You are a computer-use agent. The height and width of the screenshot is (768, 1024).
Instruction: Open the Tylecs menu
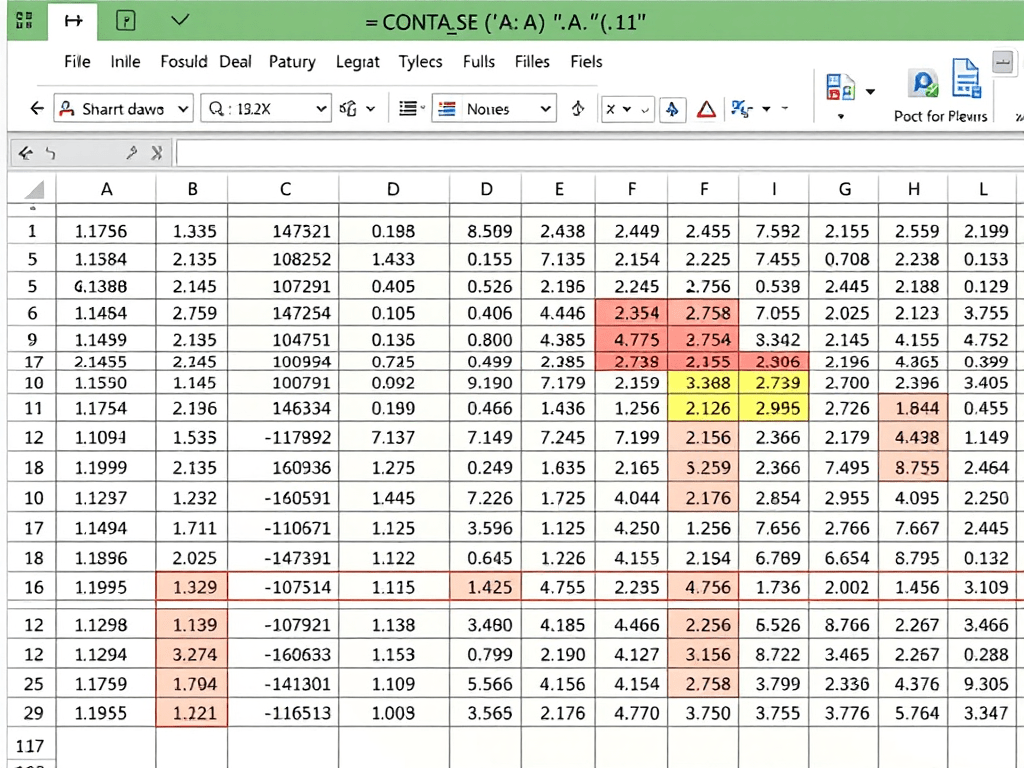click(420, 62)
